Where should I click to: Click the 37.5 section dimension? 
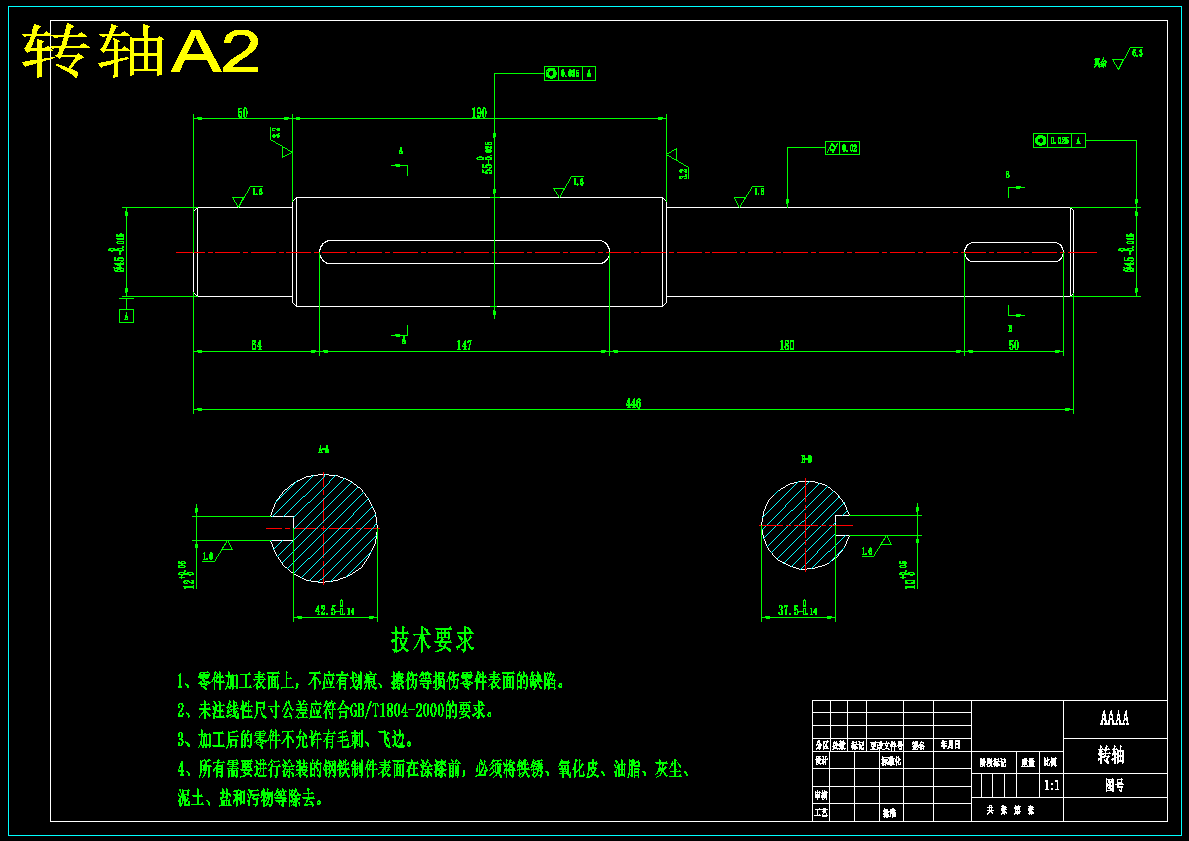coord(798,610)
